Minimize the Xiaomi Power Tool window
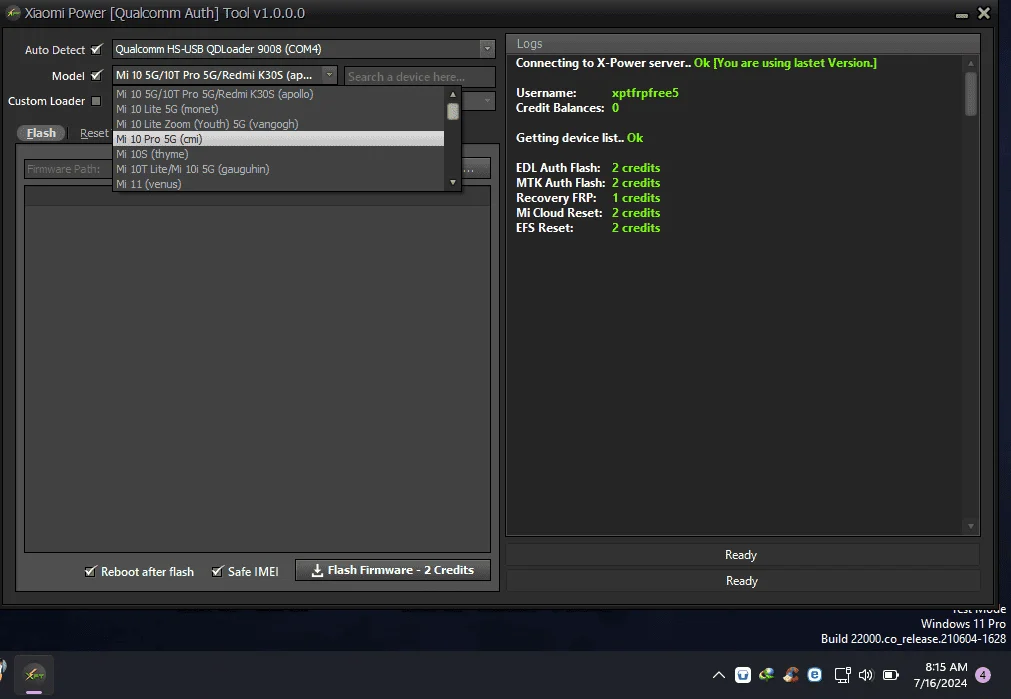The image size is (1011, 699). tap(961, 14)
